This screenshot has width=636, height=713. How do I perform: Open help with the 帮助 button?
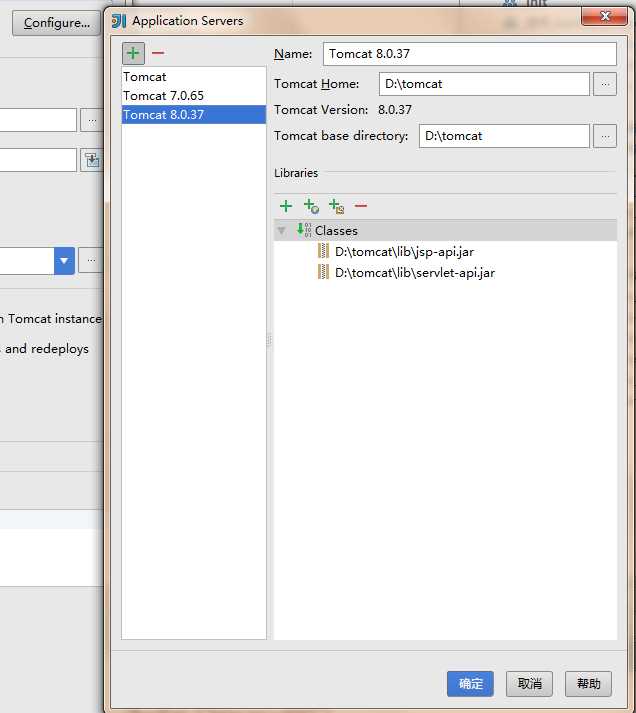pos(588,683)
